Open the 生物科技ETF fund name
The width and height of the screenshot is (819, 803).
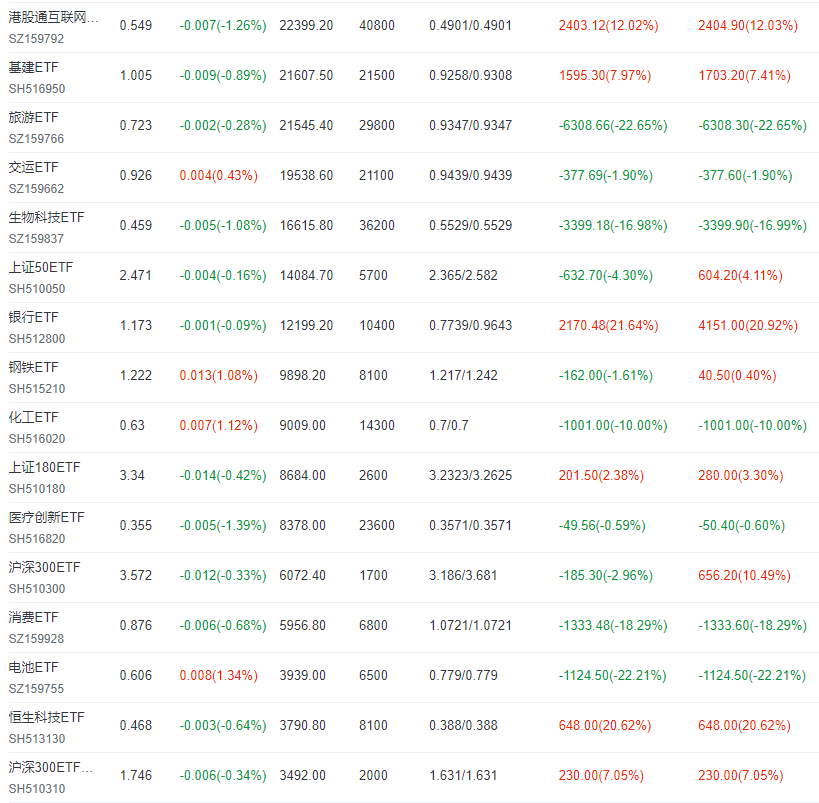point(46,217)
